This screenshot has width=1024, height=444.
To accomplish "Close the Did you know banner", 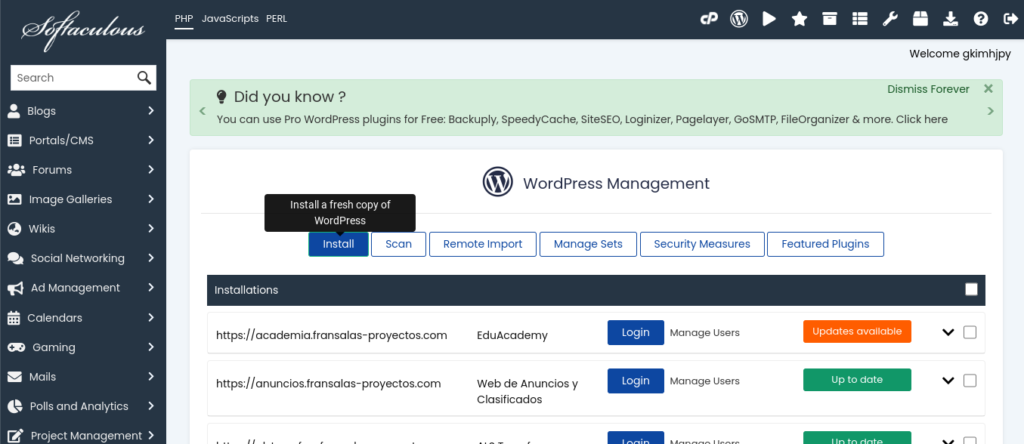I will tap(988, 89).
